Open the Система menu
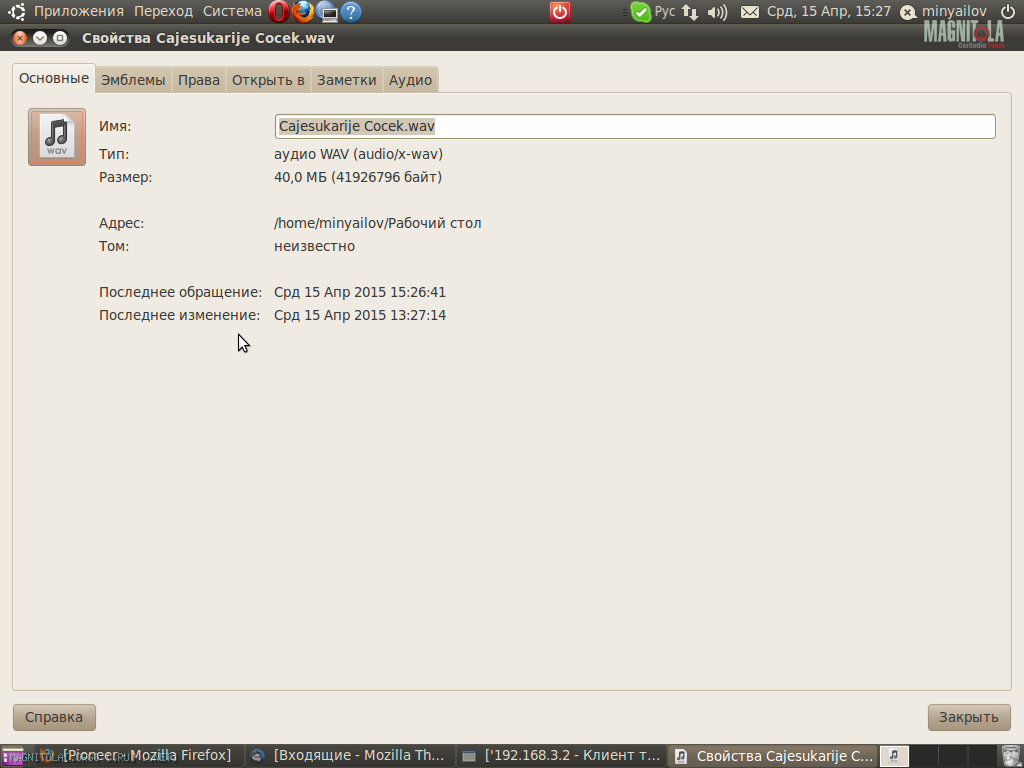Screen dimensions: 1024x768 pyautogui.click(x=232, y=12)
